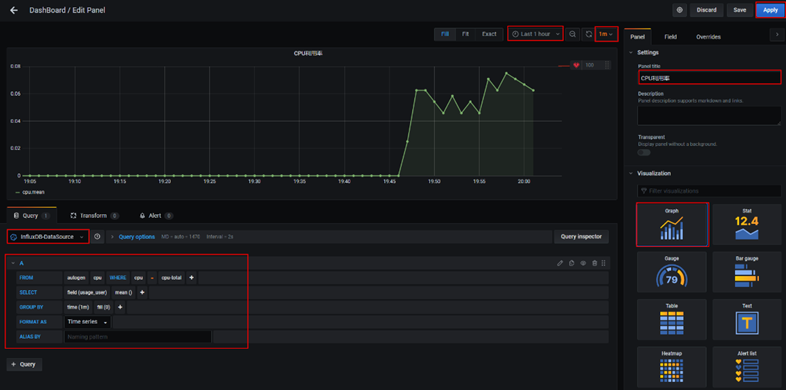The image size is (786, 390).
Task: Click the Save button
Action: 739,10
